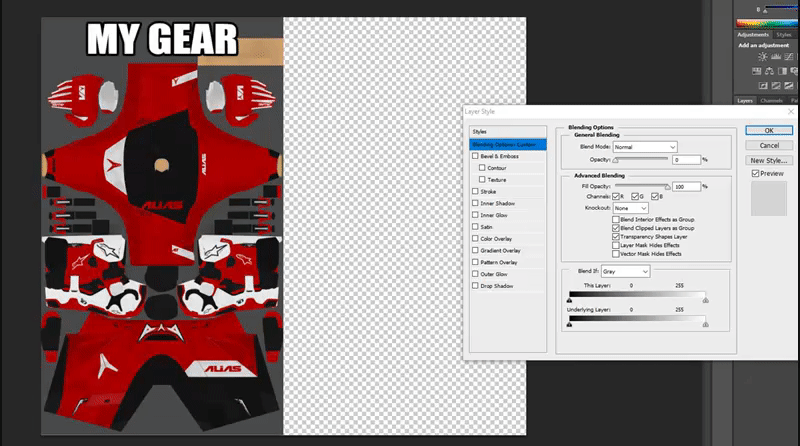Image resolution: width=800 pixels, height=446 pixels.
Task: Open Color Overlay settings
Action: (496, 239)
